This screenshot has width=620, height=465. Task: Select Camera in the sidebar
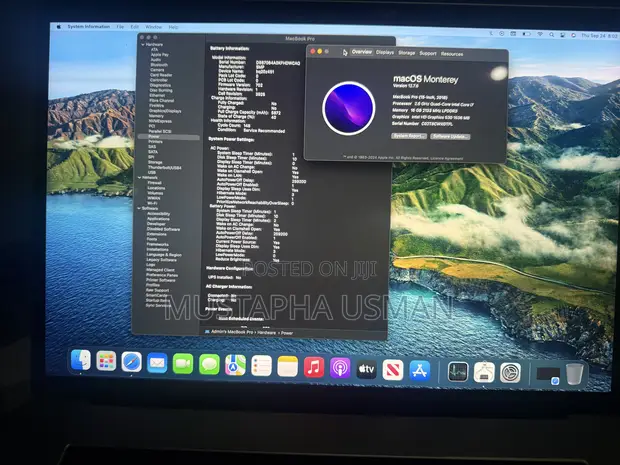tap(157, 70)
